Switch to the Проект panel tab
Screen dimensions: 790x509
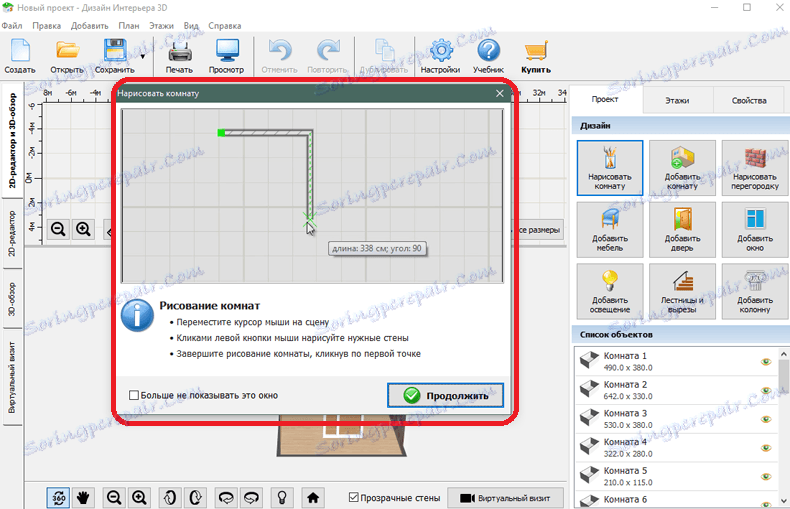tap(605, 99)
